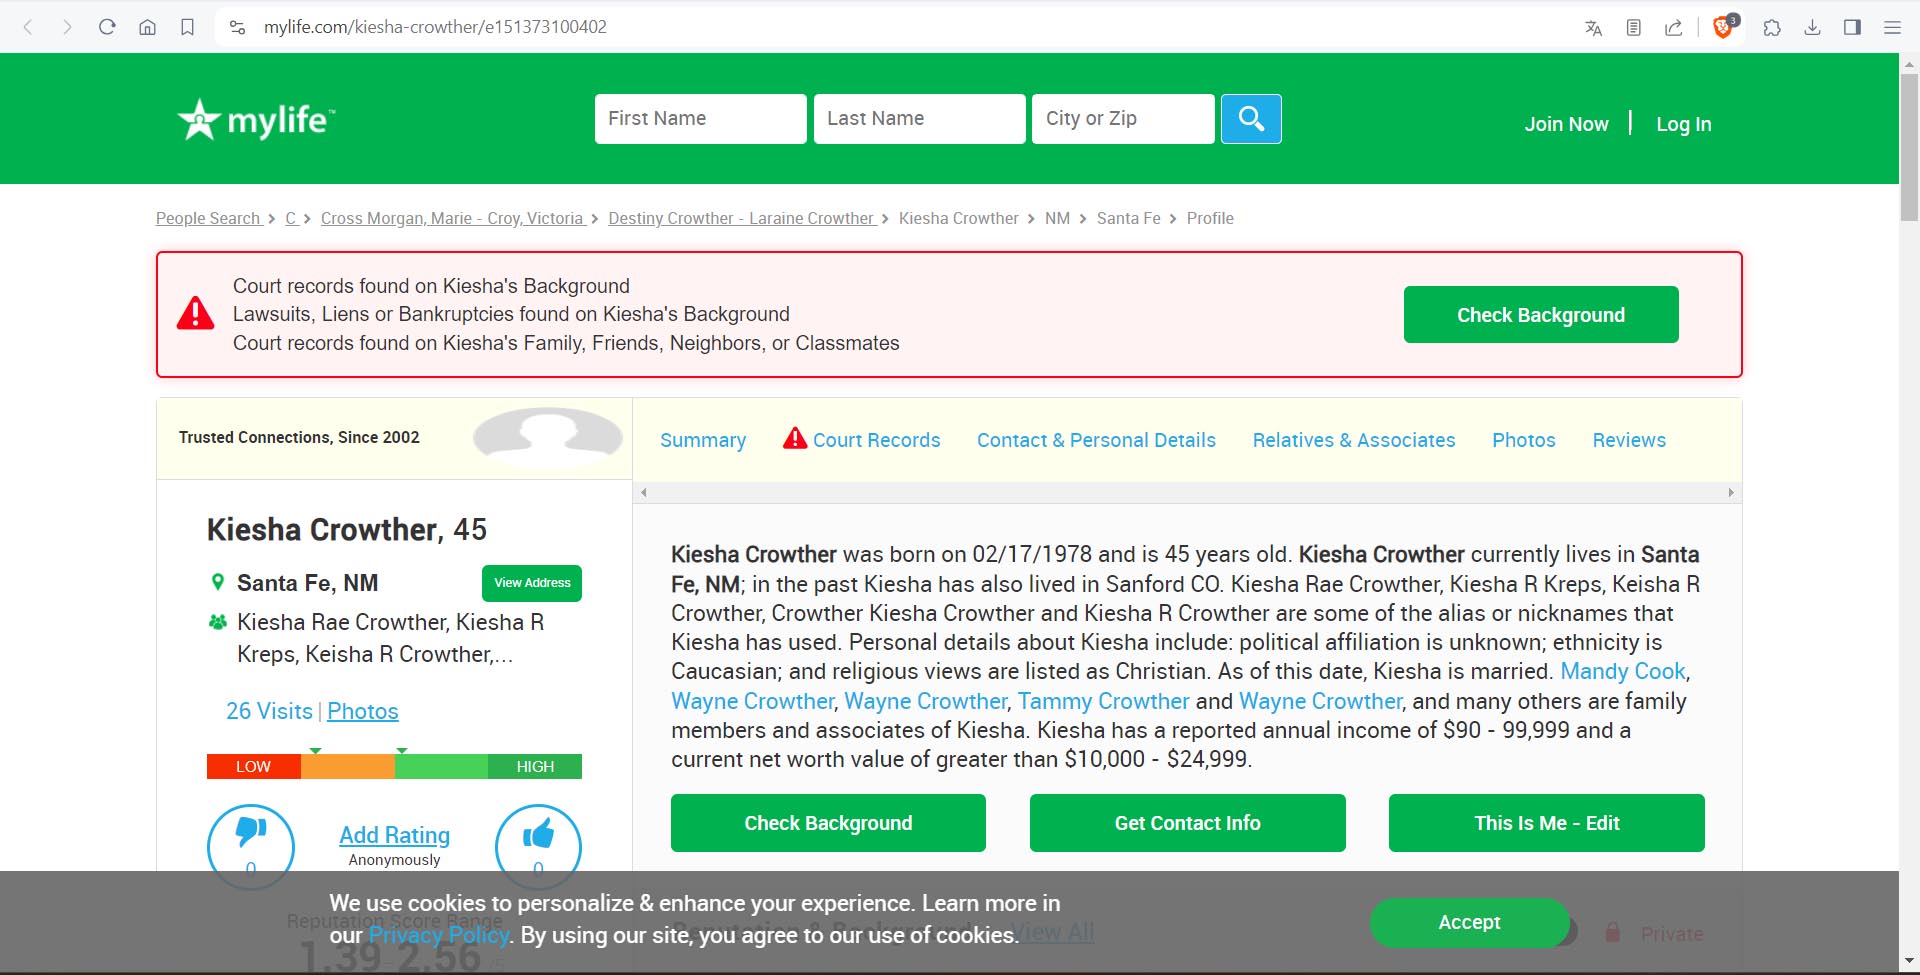The width and height of the screenshot is (1920, 975).
Task: Go to browser home page icon
Action: click(147, 27)
